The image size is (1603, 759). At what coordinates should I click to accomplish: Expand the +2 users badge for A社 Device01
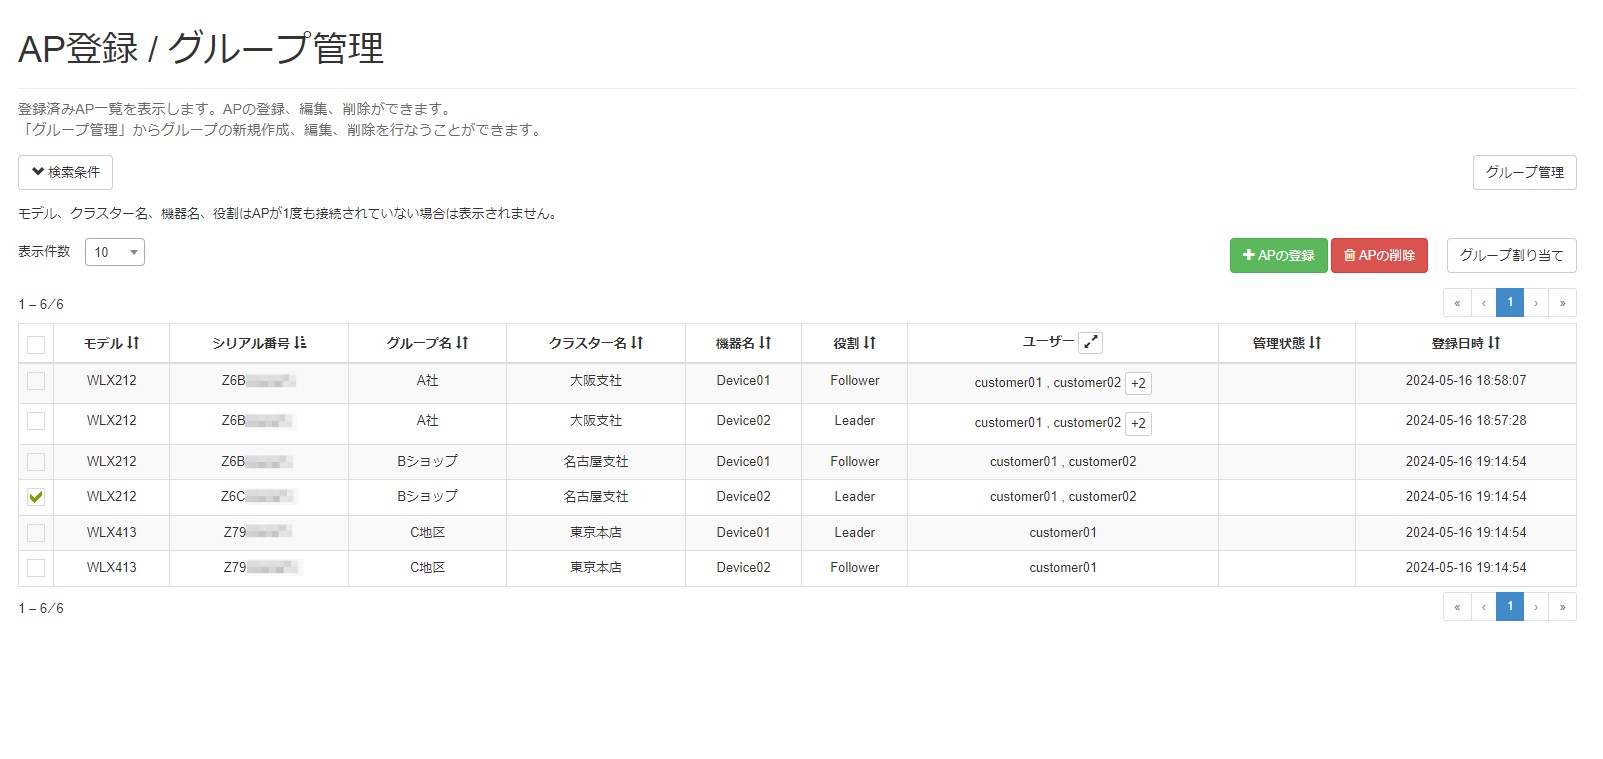click(x=1138, y=383)
